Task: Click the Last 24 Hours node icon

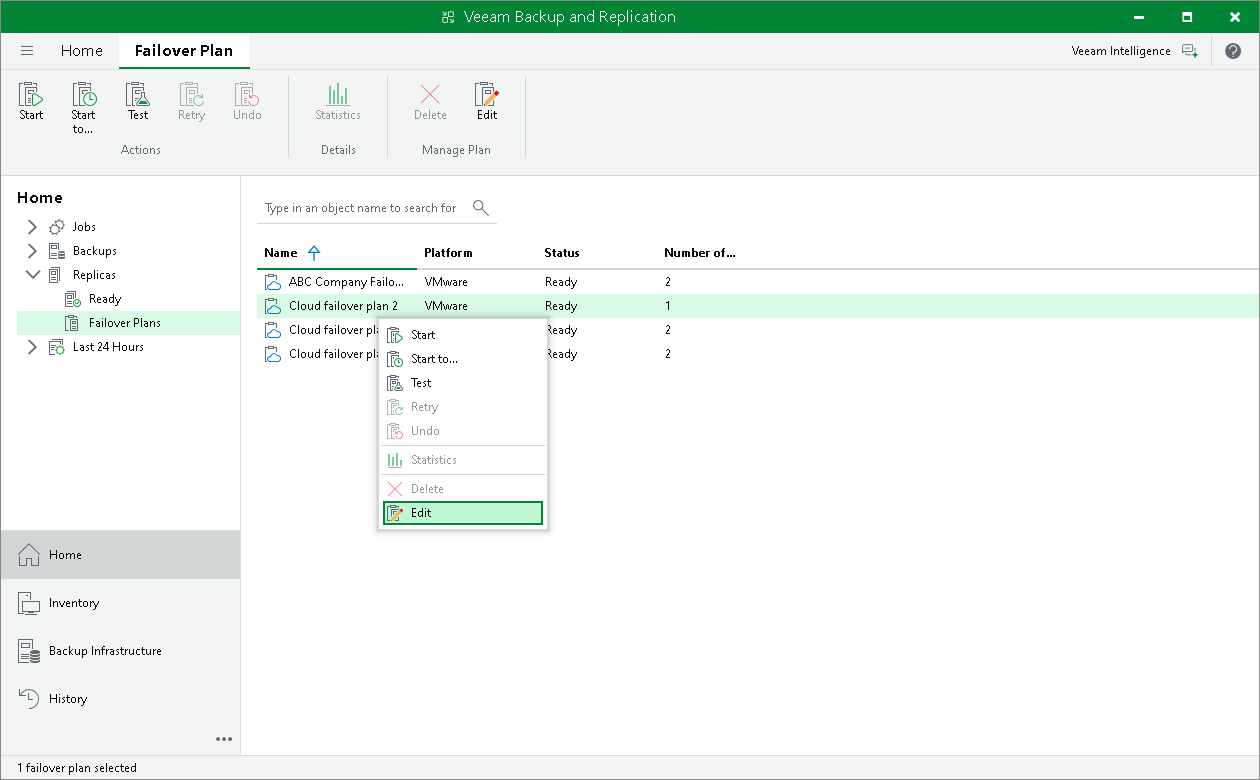Action: click(57, 347)
